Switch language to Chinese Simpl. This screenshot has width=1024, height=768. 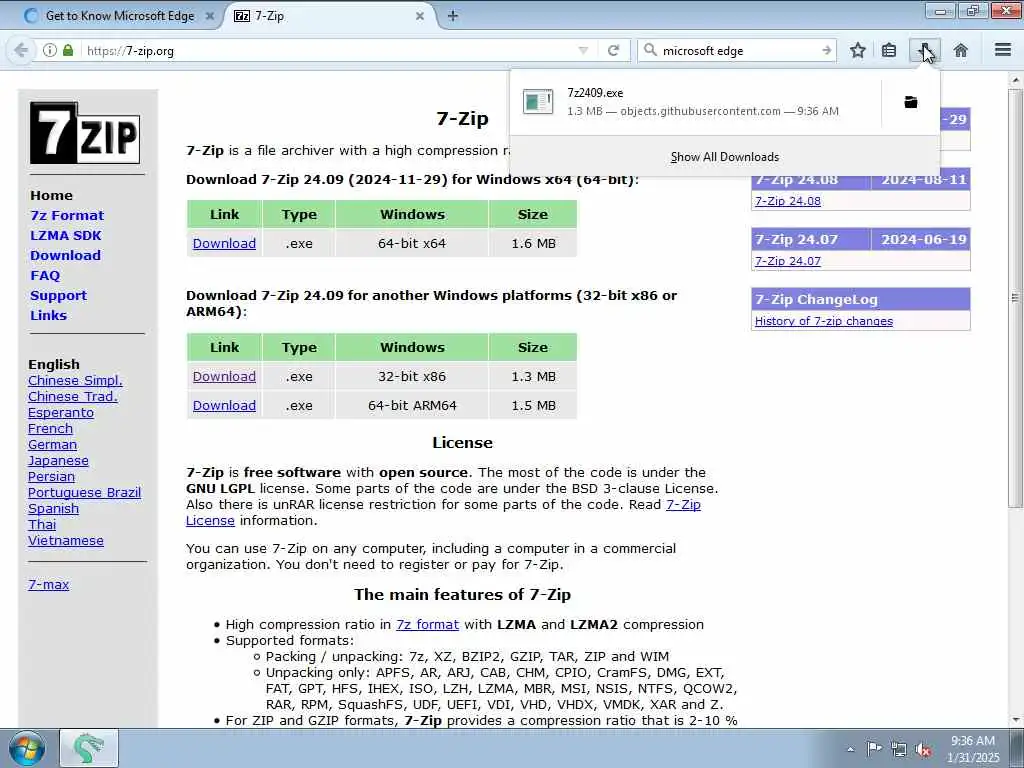(75, 381)
